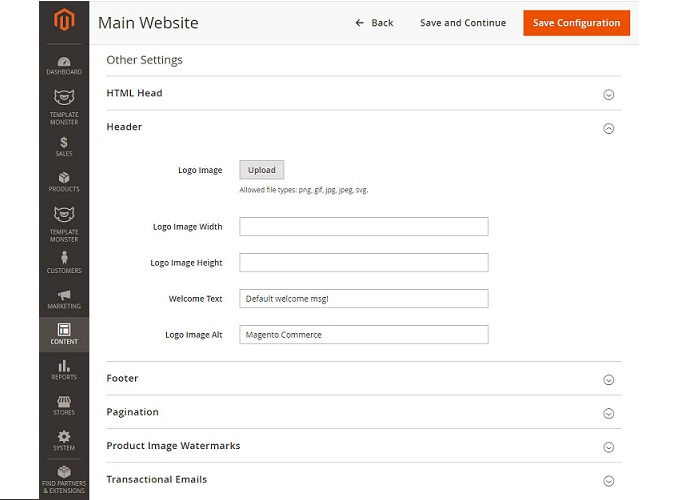The height and width of the screenshot is (500, 700).
Task: Open the Stores storefront icon
Action: (64, 402)
